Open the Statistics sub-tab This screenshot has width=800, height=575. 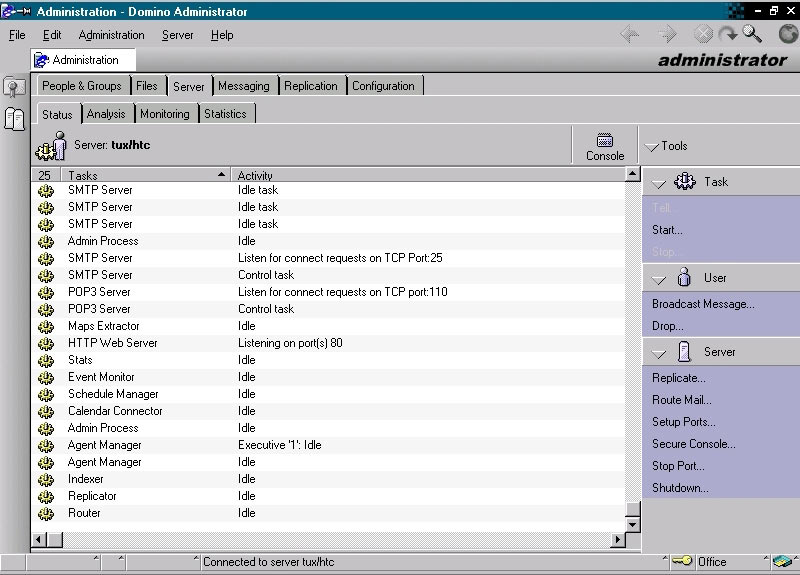(x=225, y=114)
